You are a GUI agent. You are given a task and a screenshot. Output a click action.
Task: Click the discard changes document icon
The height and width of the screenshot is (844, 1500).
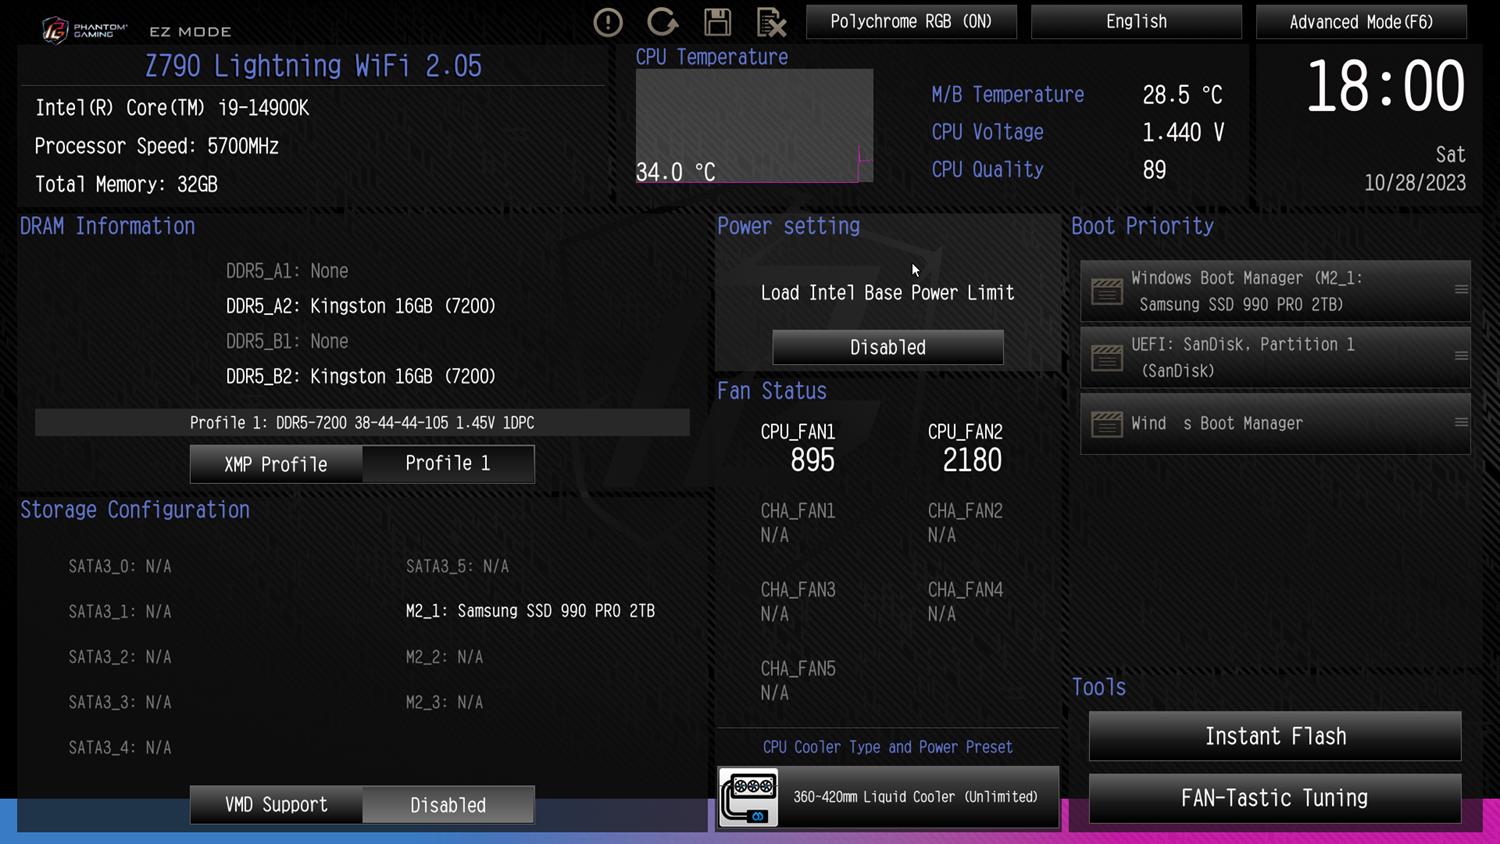tap(771, 22)
